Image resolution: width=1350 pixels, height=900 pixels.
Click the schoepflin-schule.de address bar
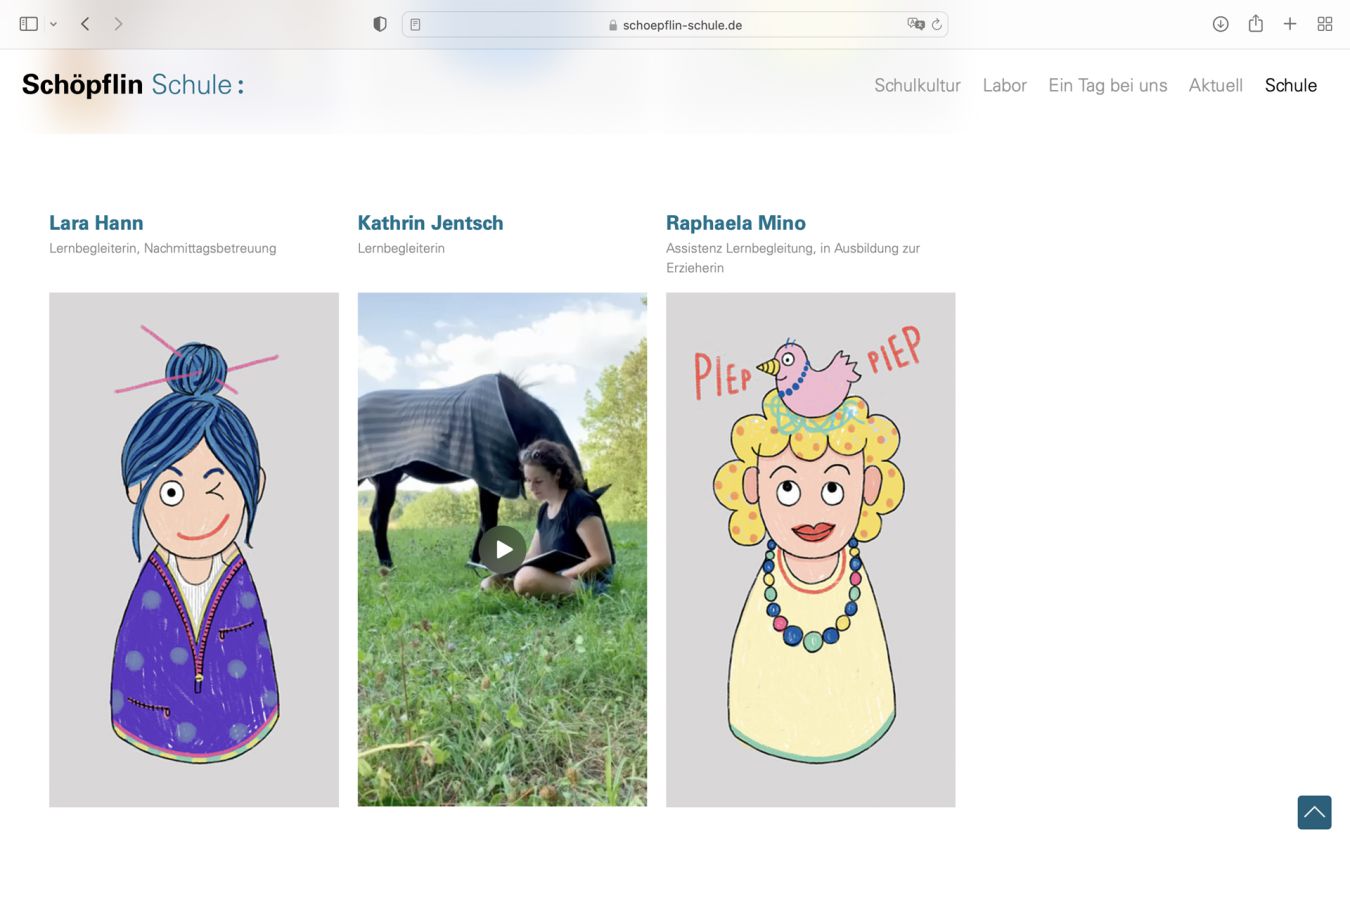(x=675, y=25)
